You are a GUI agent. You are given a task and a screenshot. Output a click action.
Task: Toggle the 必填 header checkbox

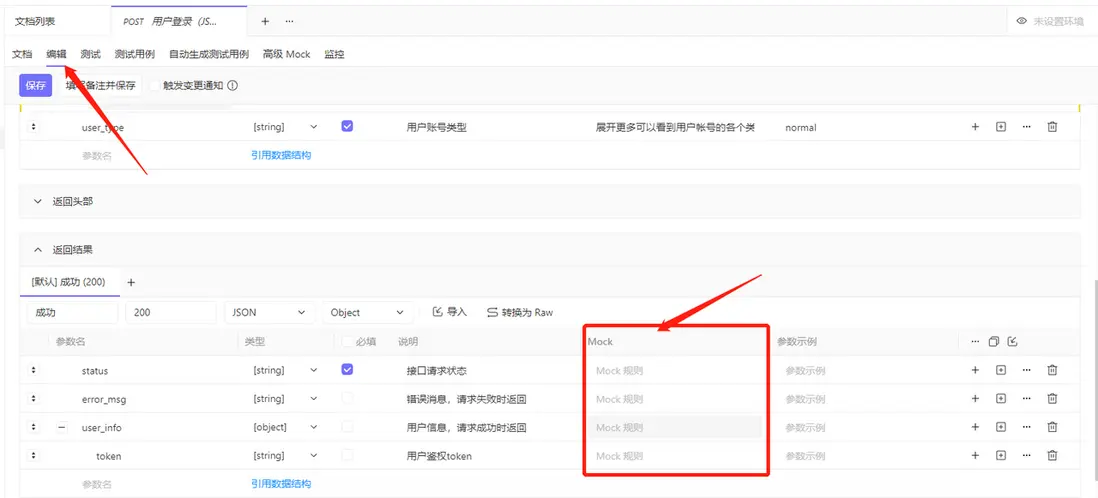click(347, 342)
